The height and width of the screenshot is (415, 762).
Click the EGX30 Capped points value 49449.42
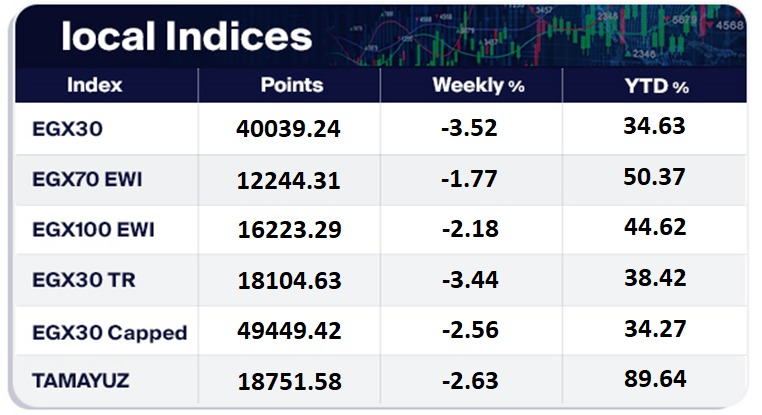pyautogui.click(x=289, y=332)
